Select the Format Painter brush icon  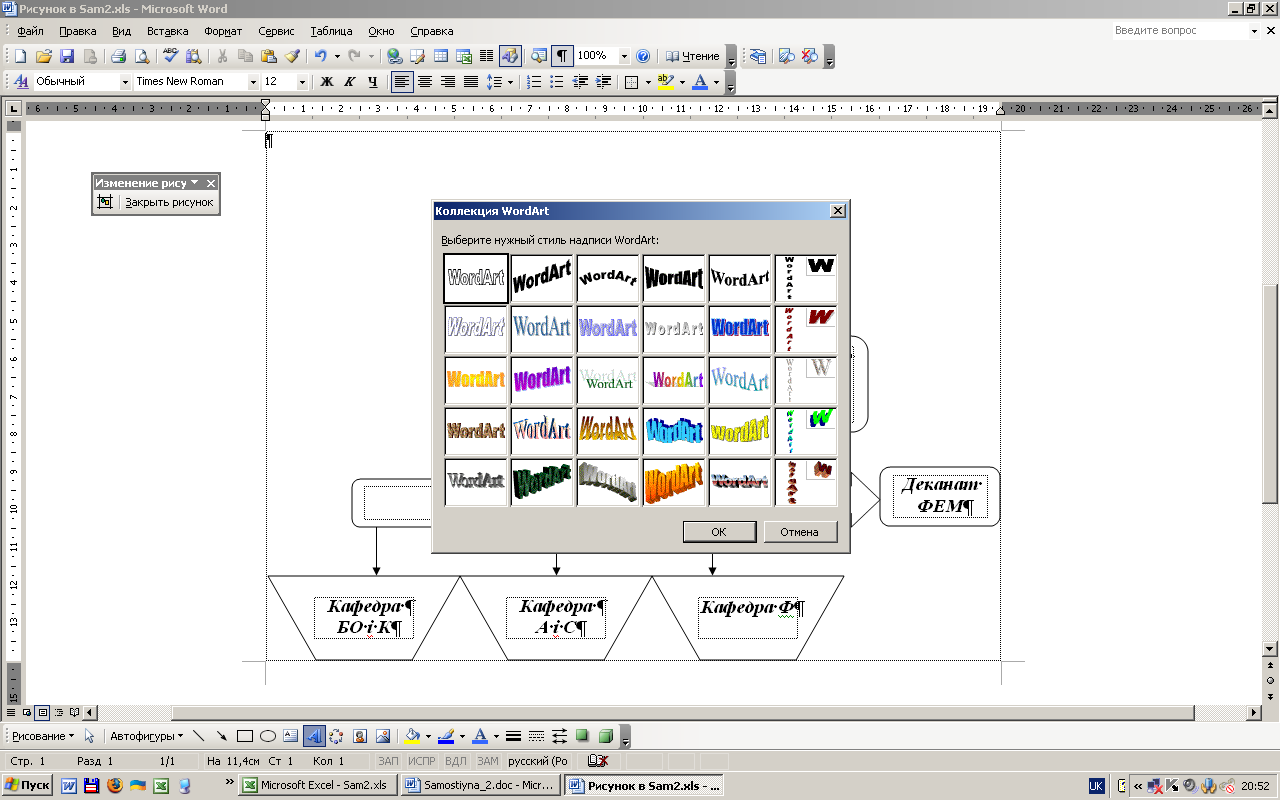(292, 56)
